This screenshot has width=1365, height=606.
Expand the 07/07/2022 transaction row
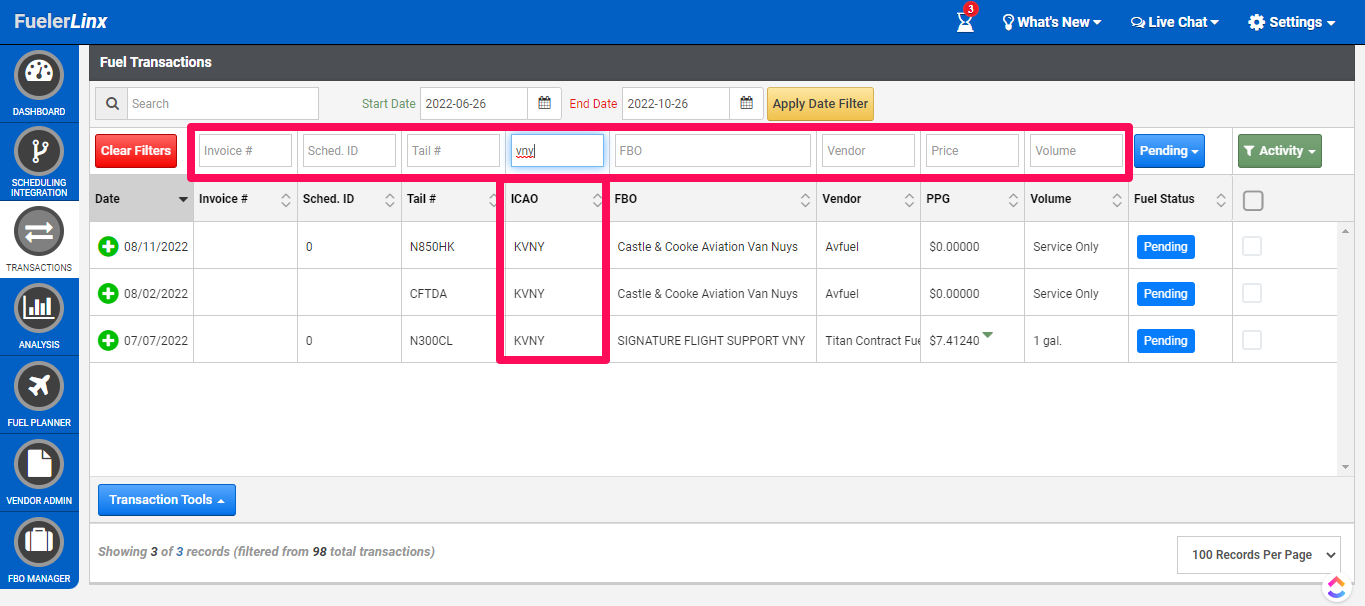click(x=108, y=340)
